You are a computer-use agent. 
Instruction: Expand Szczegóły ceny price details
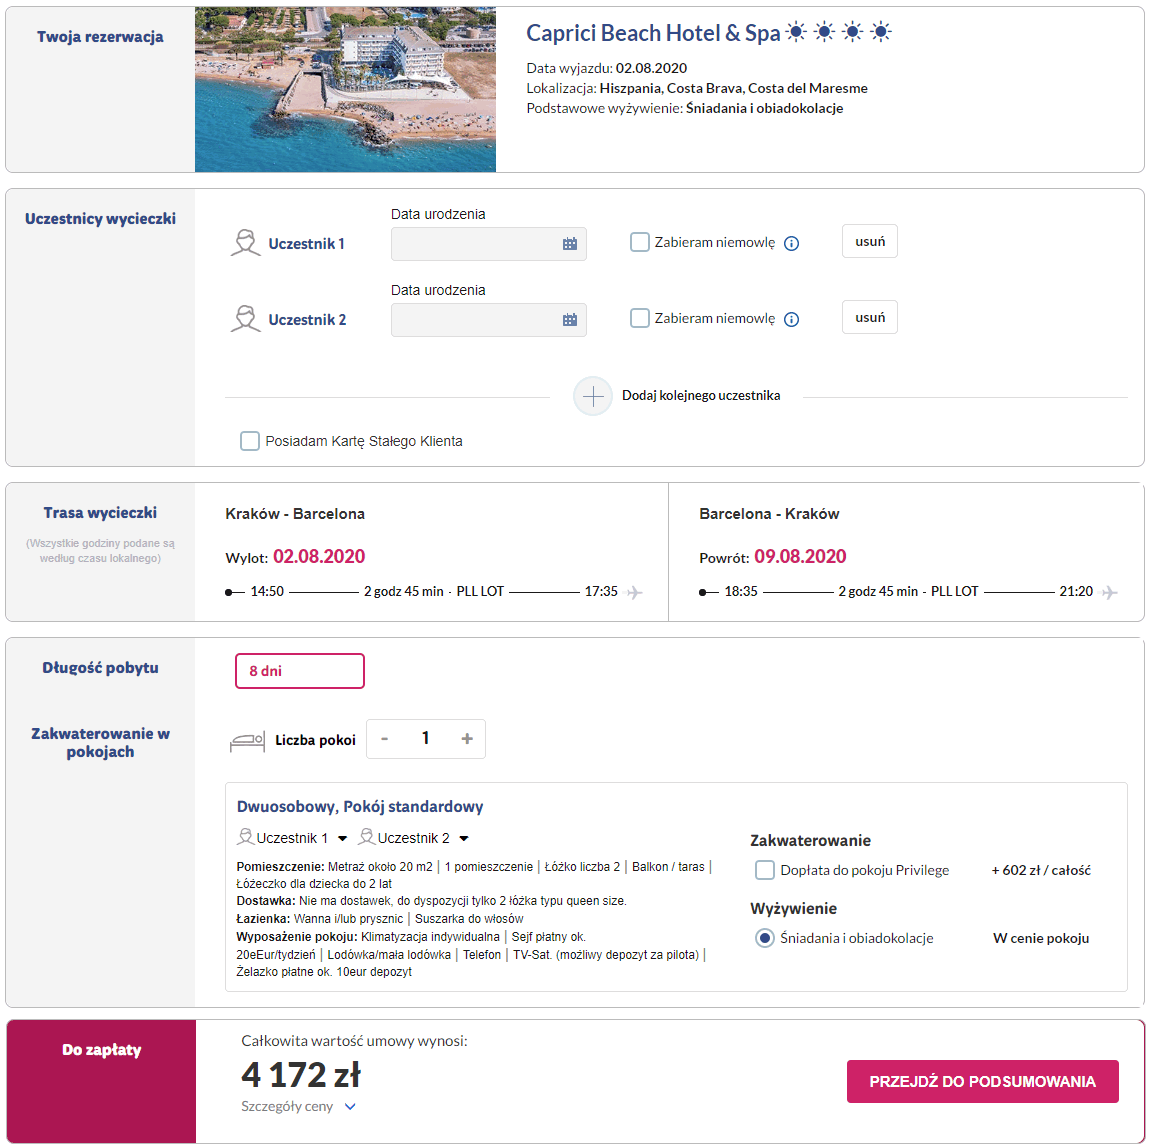298,1106
